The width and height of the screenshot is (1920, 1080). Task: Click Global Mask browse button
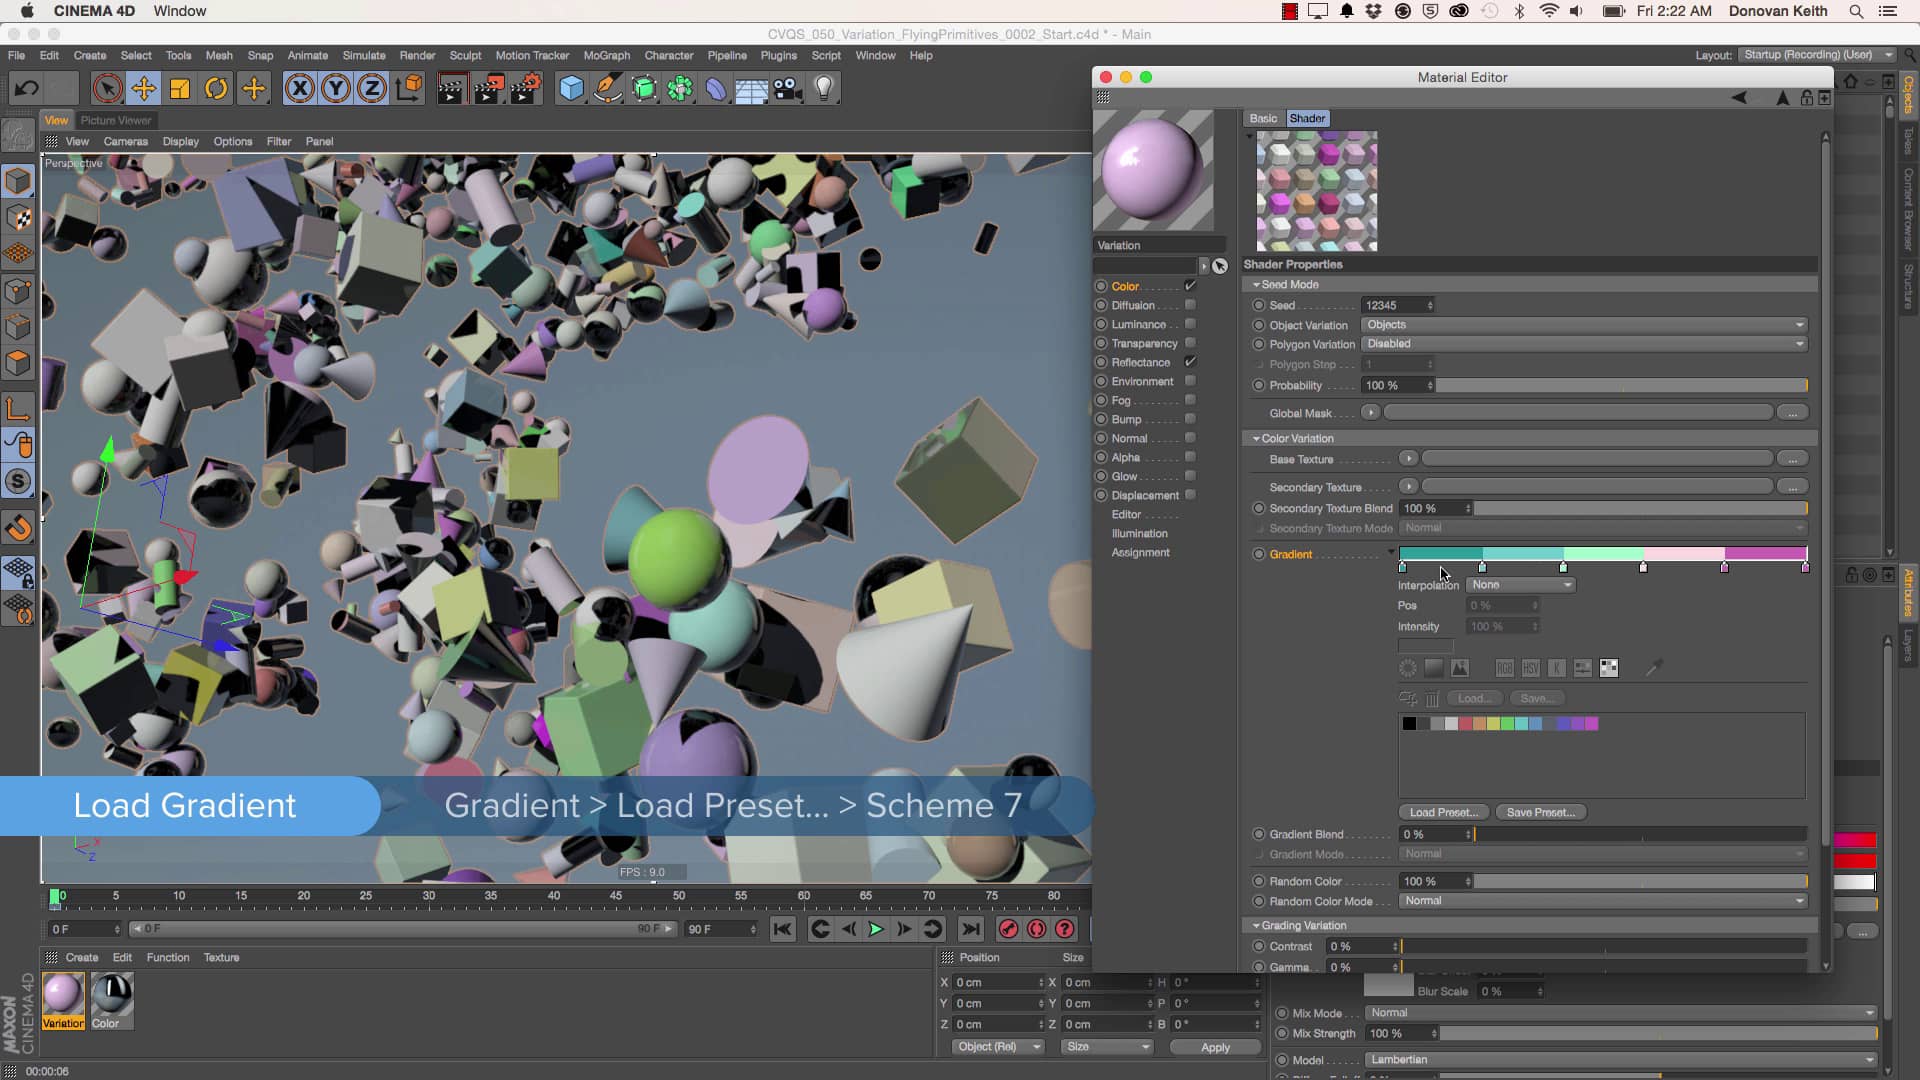[1793, 413]
